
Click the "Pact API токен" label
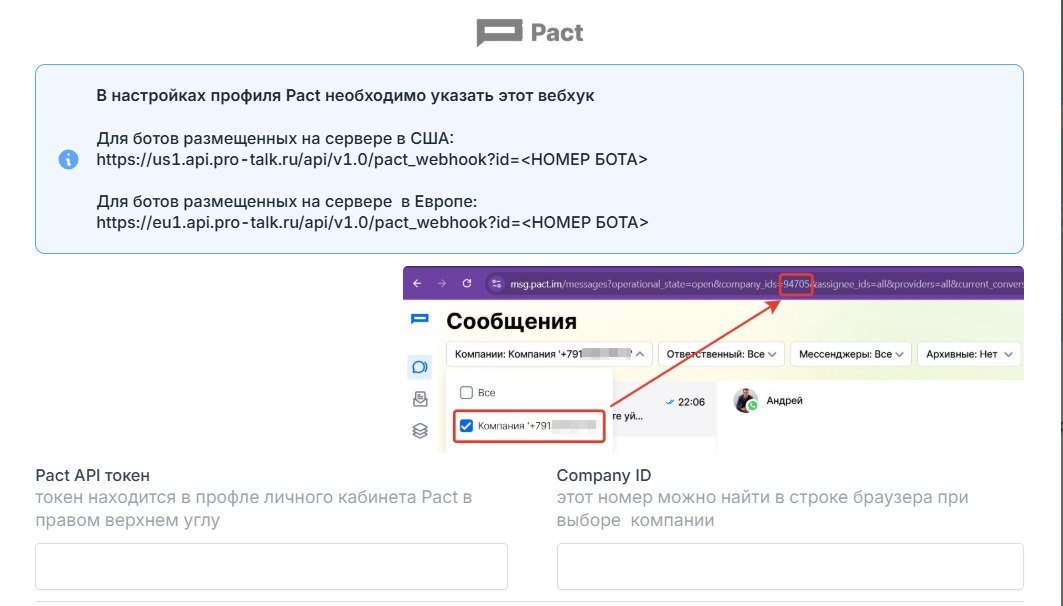(x=93, y=475)
